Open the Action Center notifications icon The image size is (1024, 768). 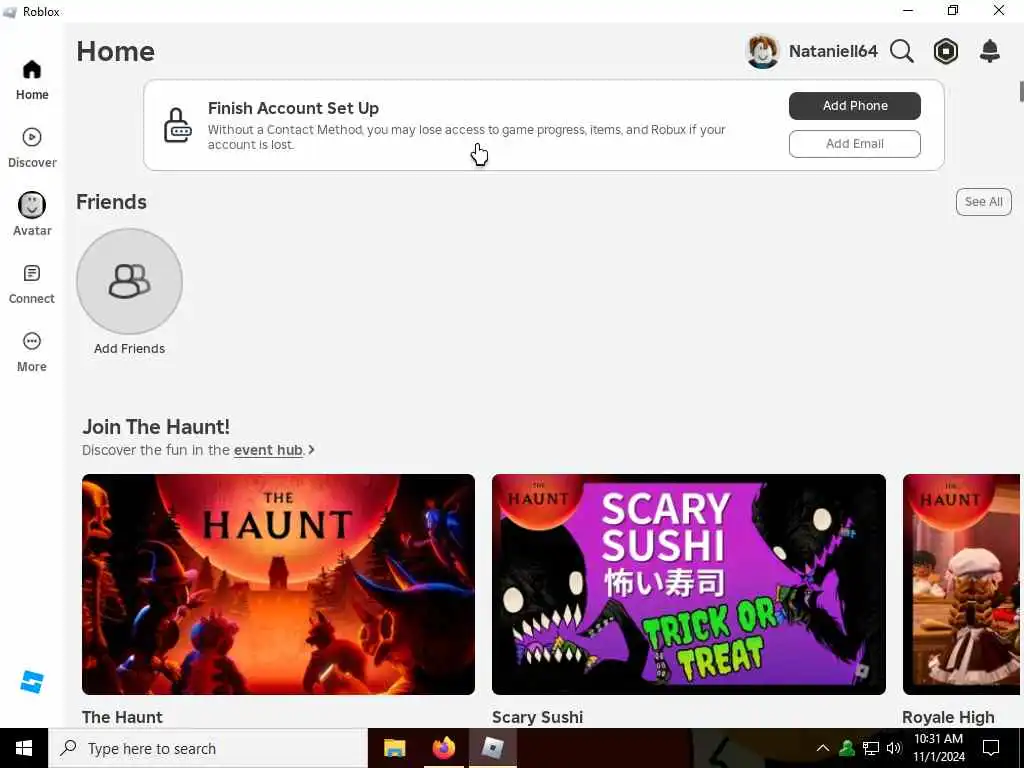pos(991,748)
